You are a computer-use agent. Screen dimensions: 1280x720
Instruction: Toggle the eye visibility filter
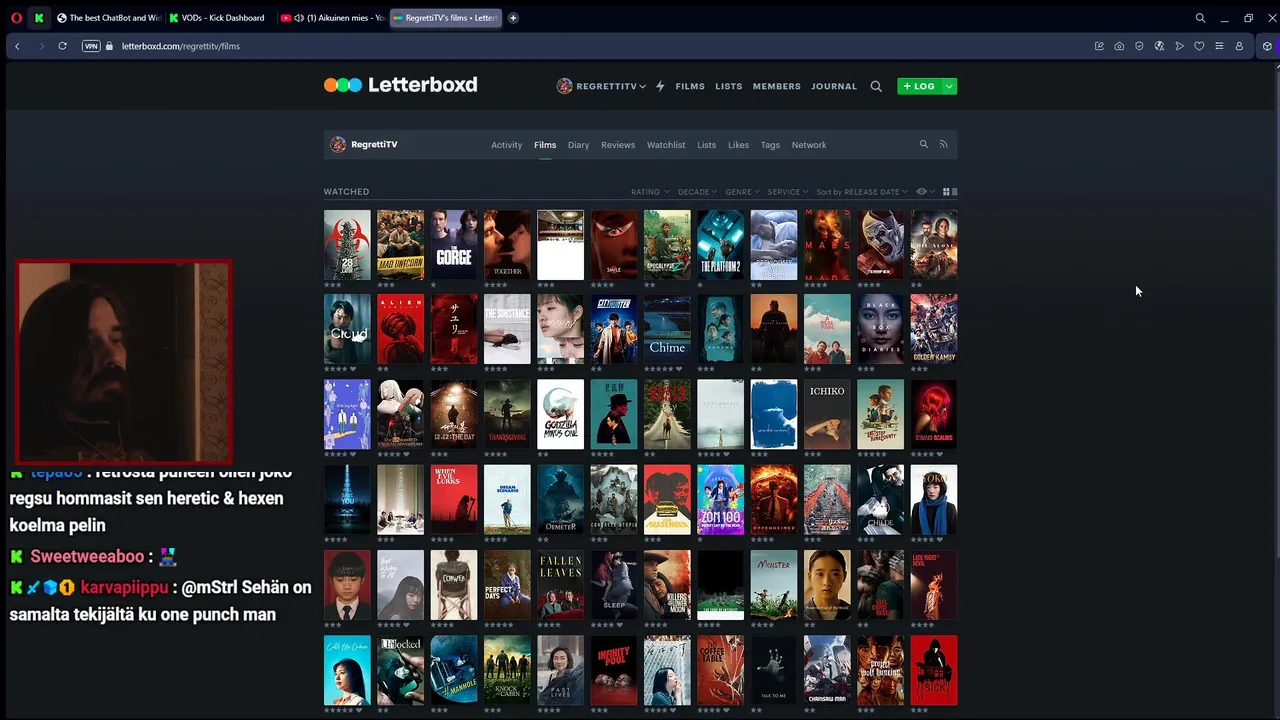925,191
